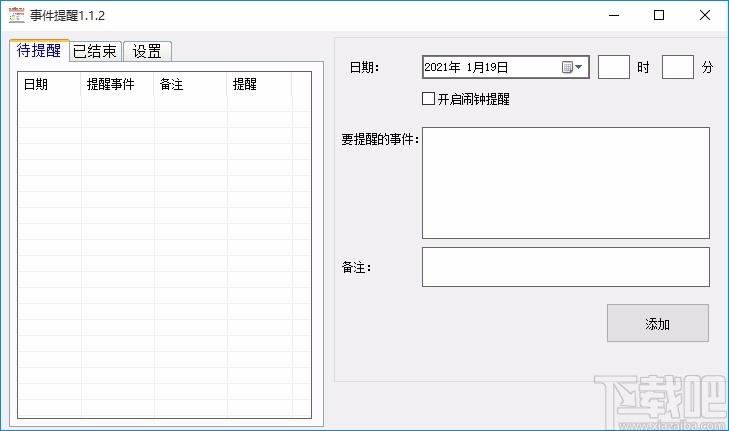Switch to the 待提醒 tab
This screenshot has height=431, width=729.
coord(39,50)
